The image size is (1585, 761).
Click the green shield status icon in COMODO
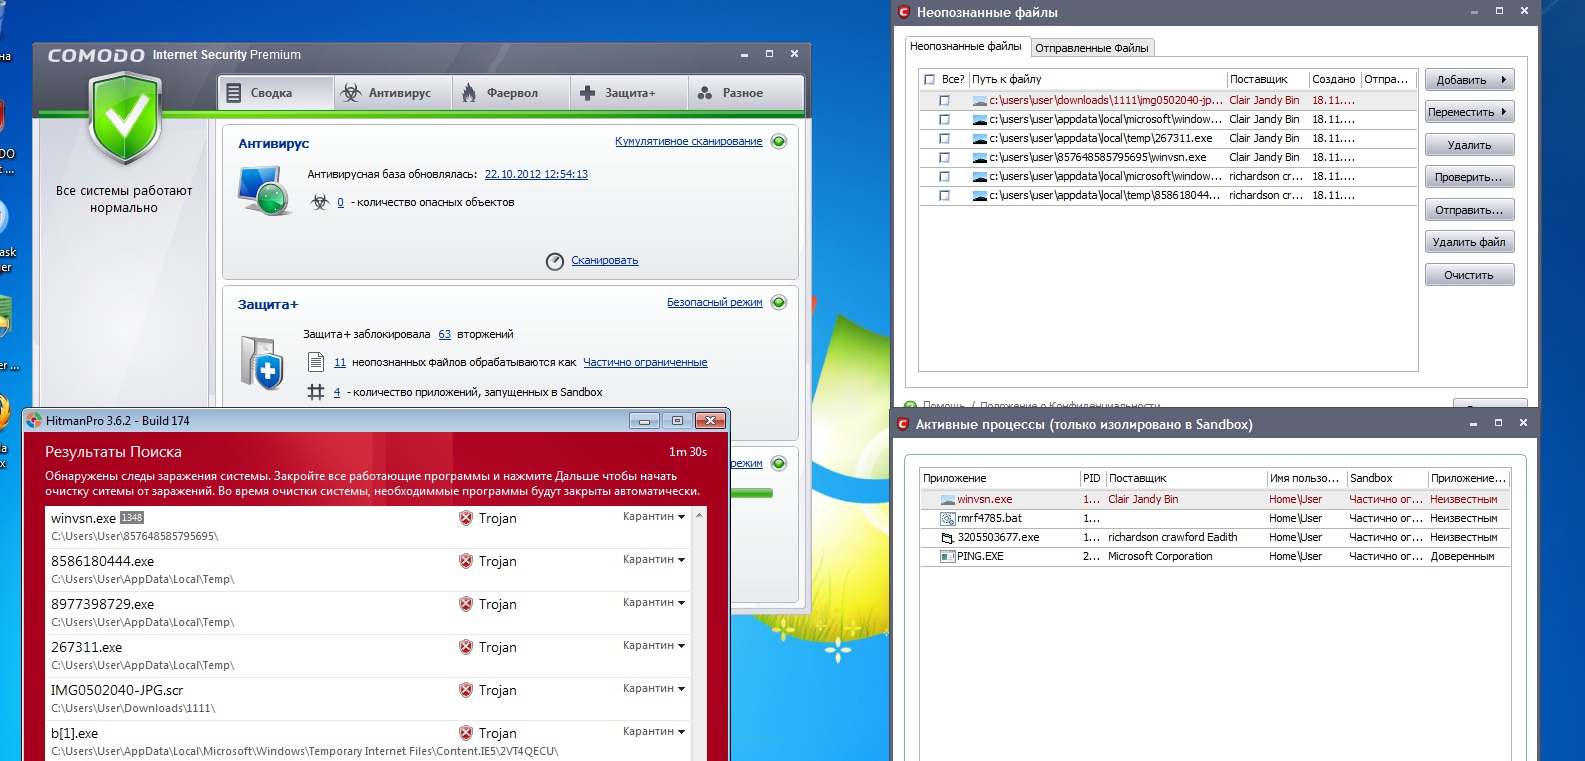[125, 118]
